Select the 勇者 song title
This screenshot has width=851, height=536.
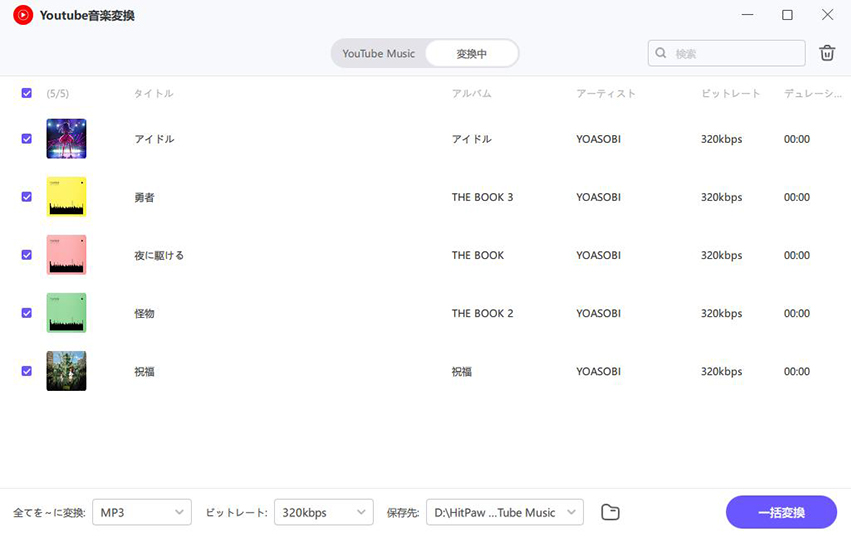tap(144, 197)
